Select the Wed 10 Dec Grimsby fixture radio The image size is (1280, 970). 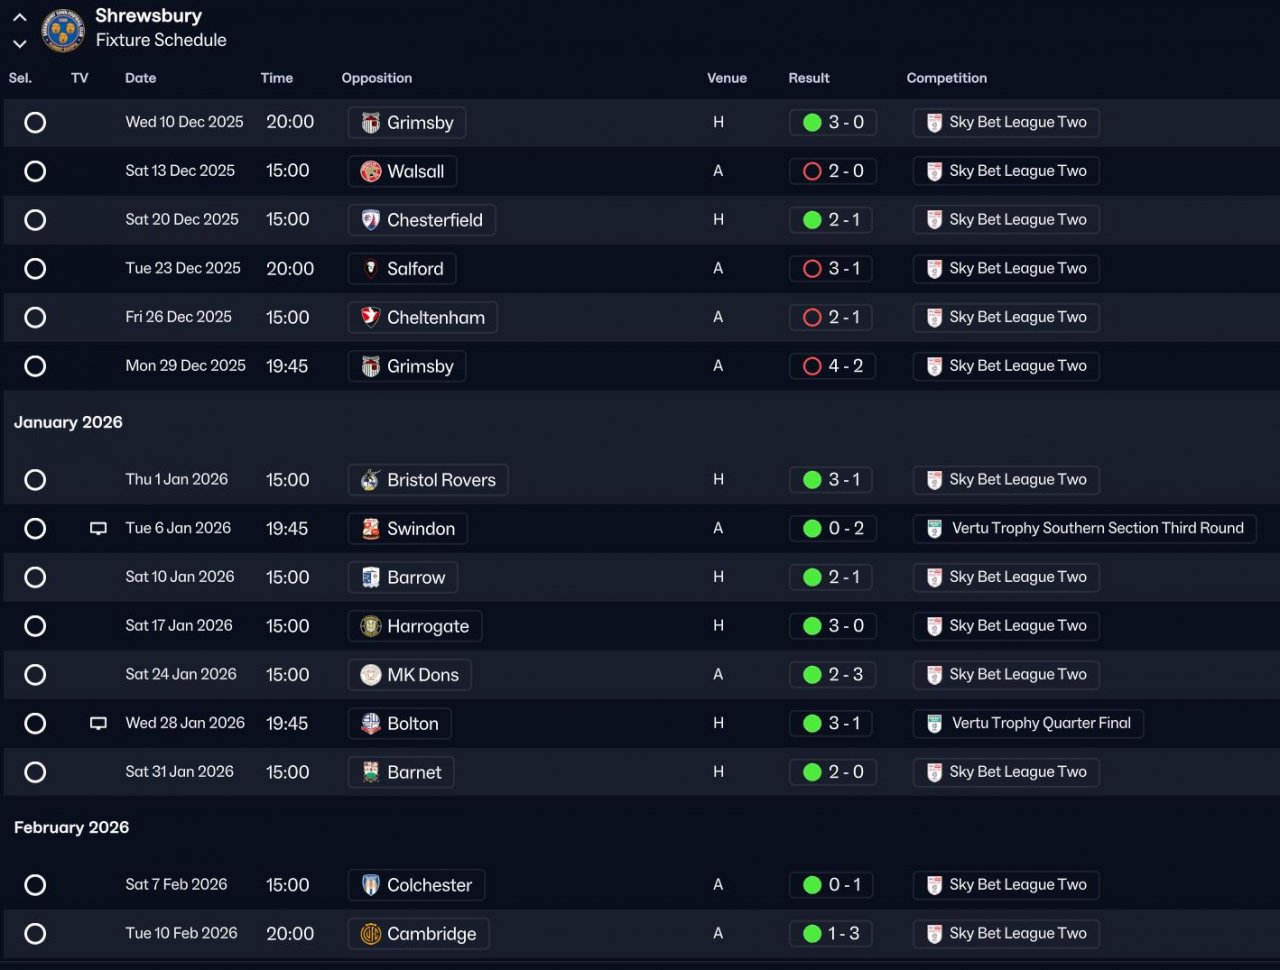click(35, 123)
